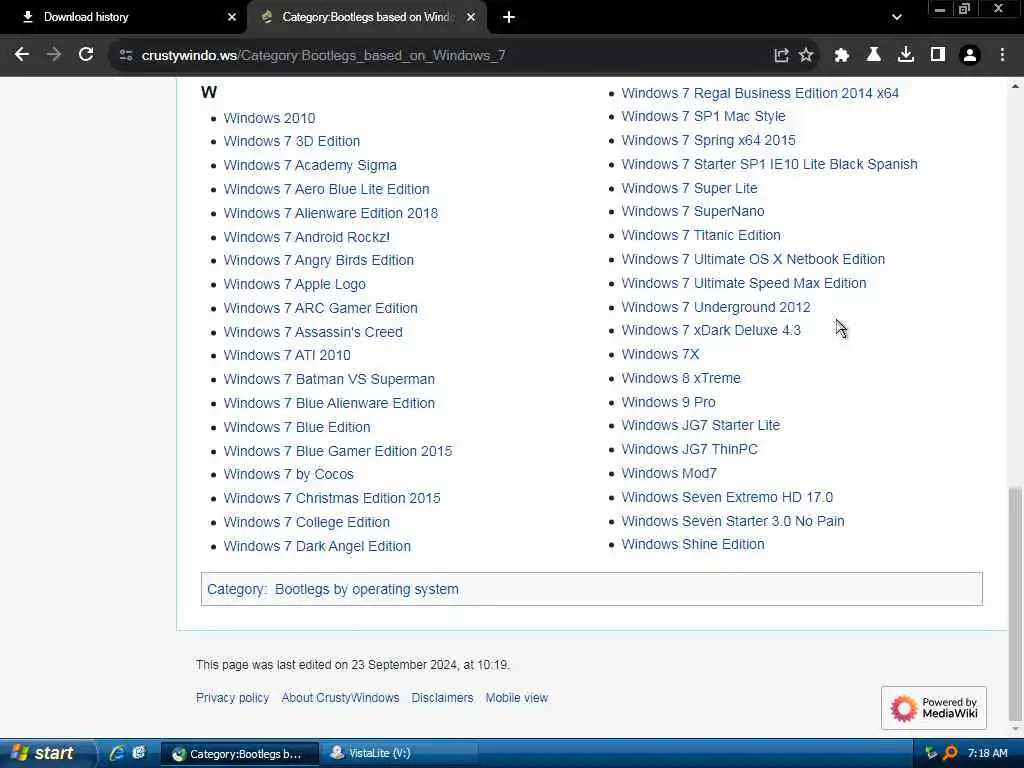Open Windows 7 Blue Gamer Edition 2015

pos(338,451)
